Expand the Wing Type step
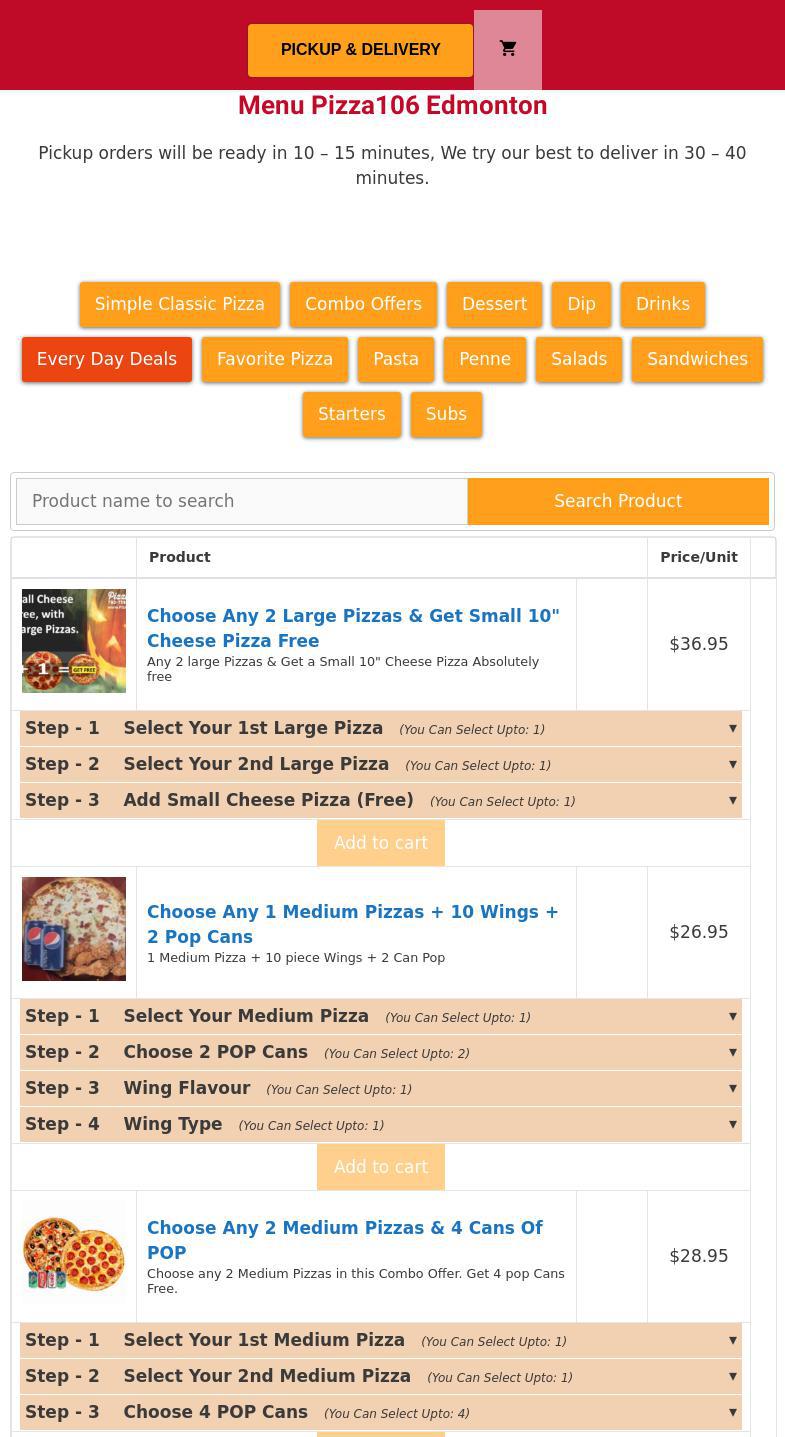 pyautogui.click(x=380, y=1125)
